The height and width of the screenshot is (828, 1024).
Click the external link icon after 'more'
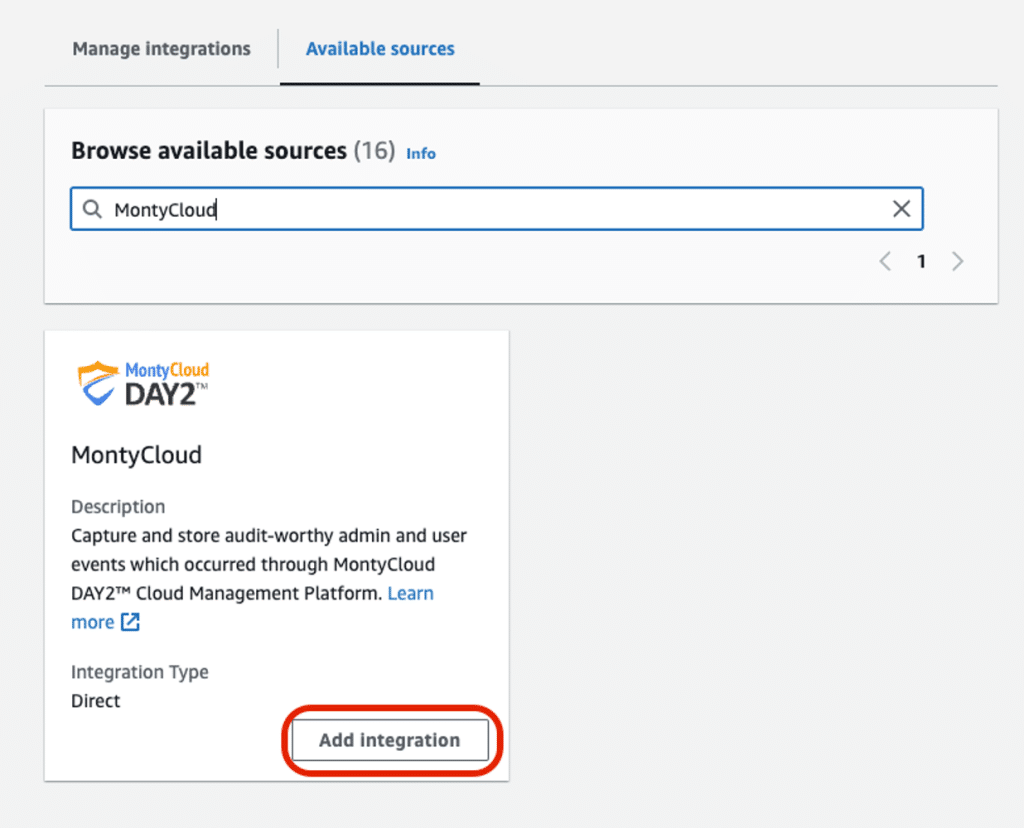(130, 622)
